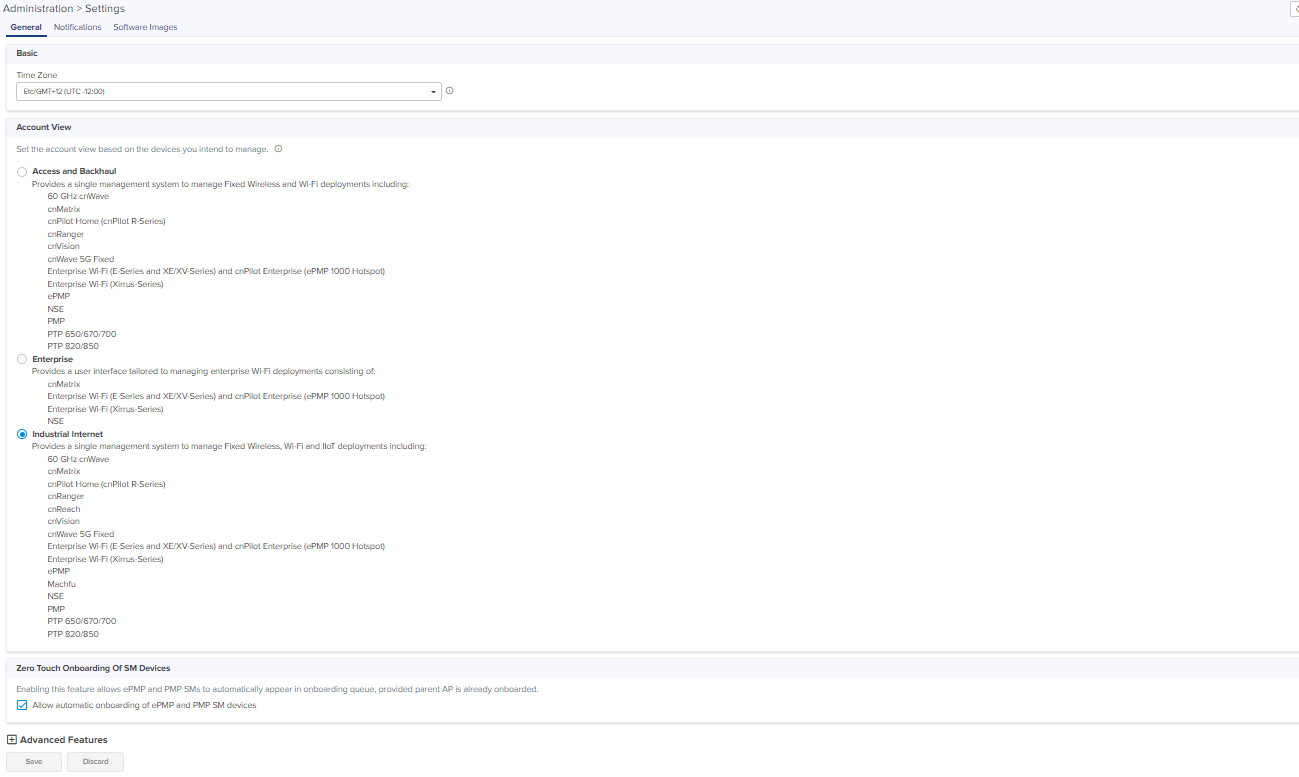Image resolution: width=1299 pixels, height=777 pixels.
Task: Click the Save button
Action: (x=34, y=761)
